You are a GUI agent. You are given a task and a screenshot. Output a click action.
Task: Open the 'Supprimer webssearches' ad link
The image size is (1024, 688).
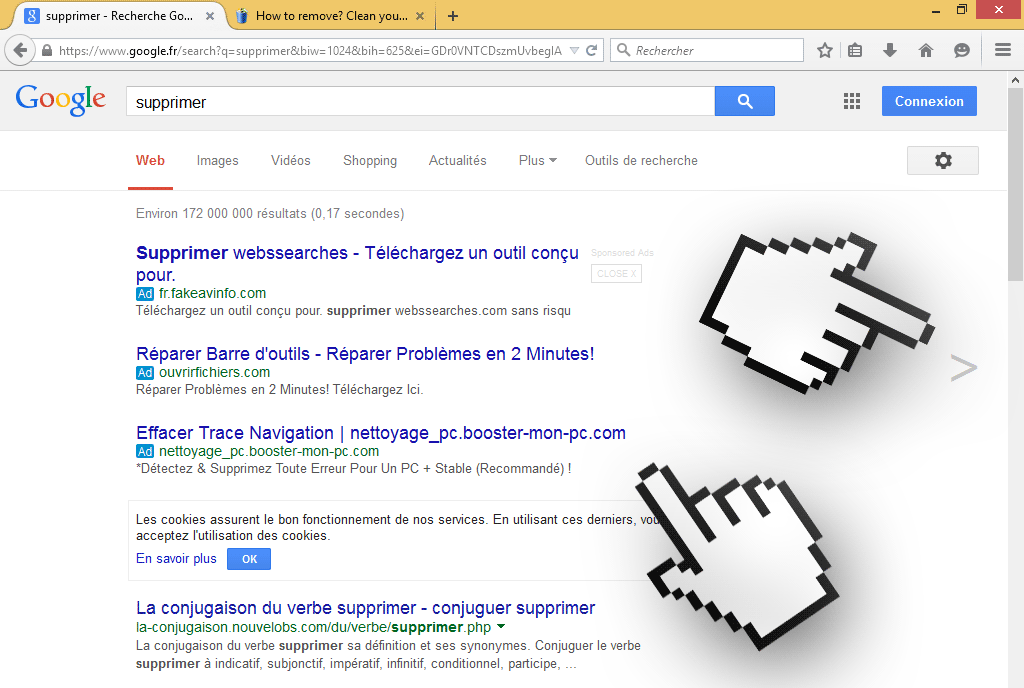pyautogui.click(x=357, y=263)
